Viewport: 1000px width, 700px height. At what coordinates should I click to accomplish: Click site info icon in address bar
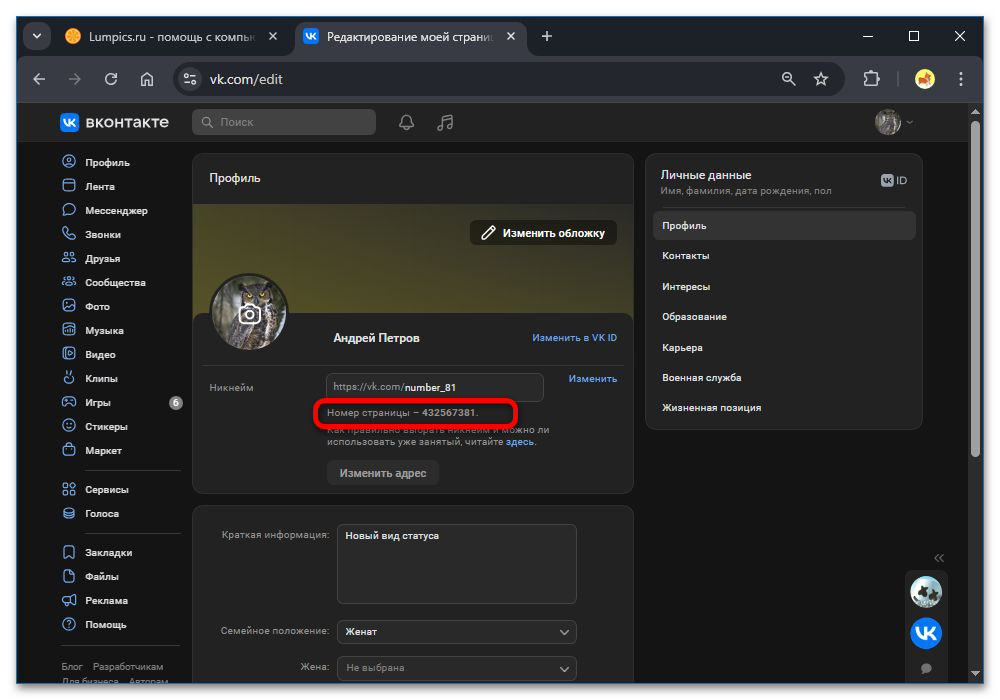click(190, 79)
